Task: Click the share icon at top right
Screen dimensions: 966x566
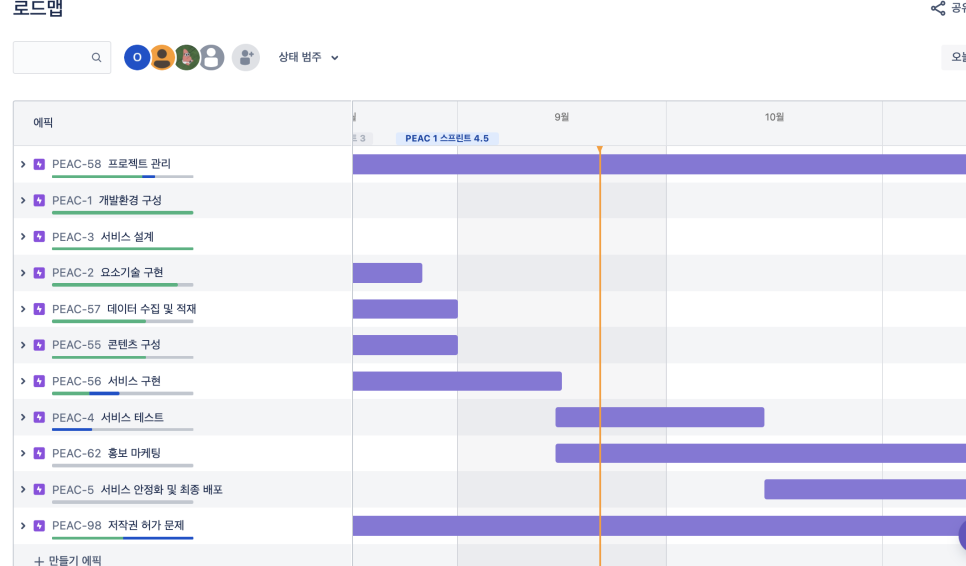Action: coord(937,9)
